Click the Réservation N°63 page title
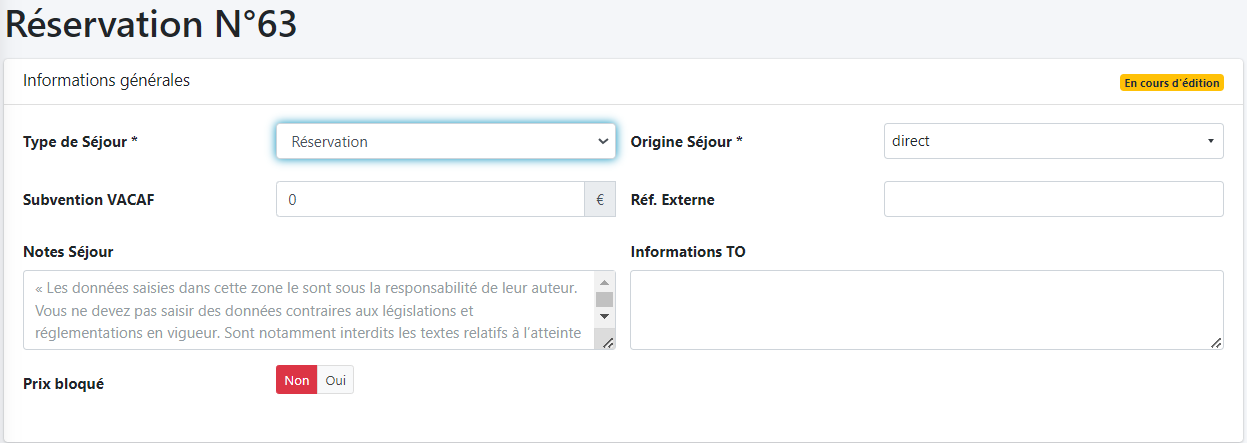The image size is (1247, 443). tap(151, 25)
